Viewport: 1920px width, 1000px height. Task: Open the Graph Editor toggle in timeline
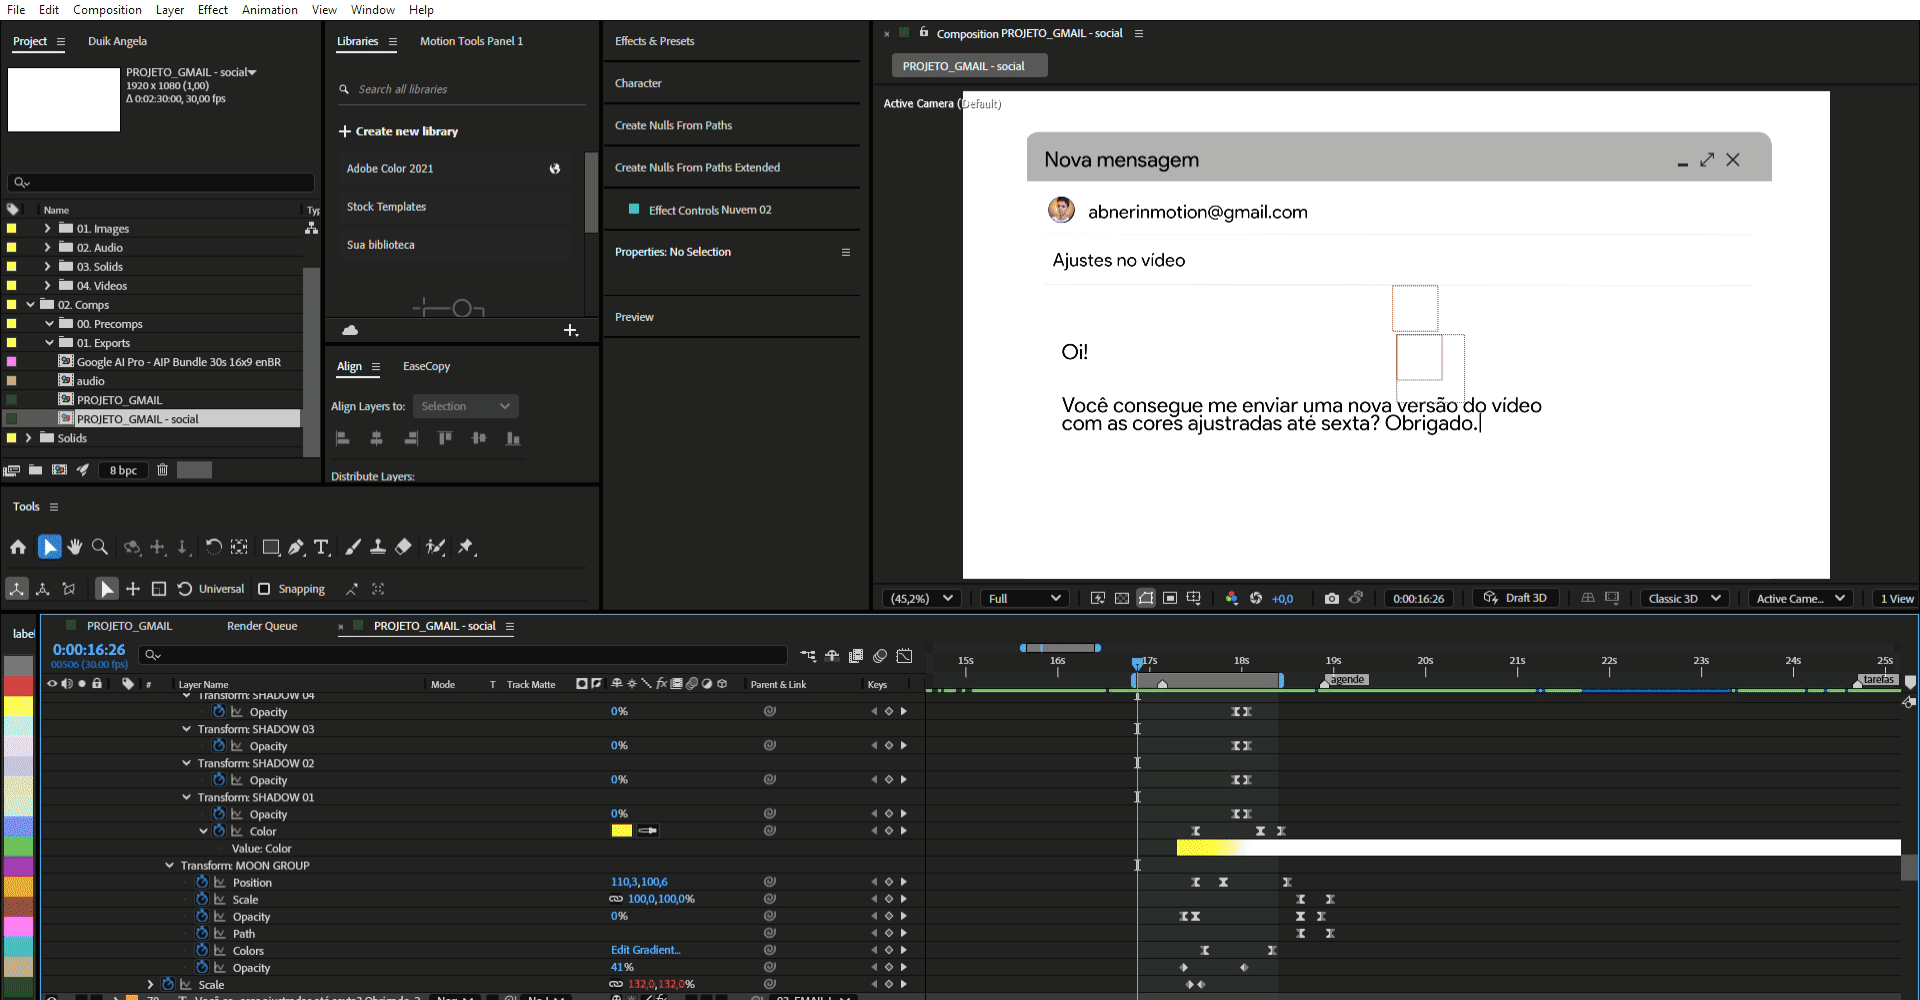(x=905, y=656)
